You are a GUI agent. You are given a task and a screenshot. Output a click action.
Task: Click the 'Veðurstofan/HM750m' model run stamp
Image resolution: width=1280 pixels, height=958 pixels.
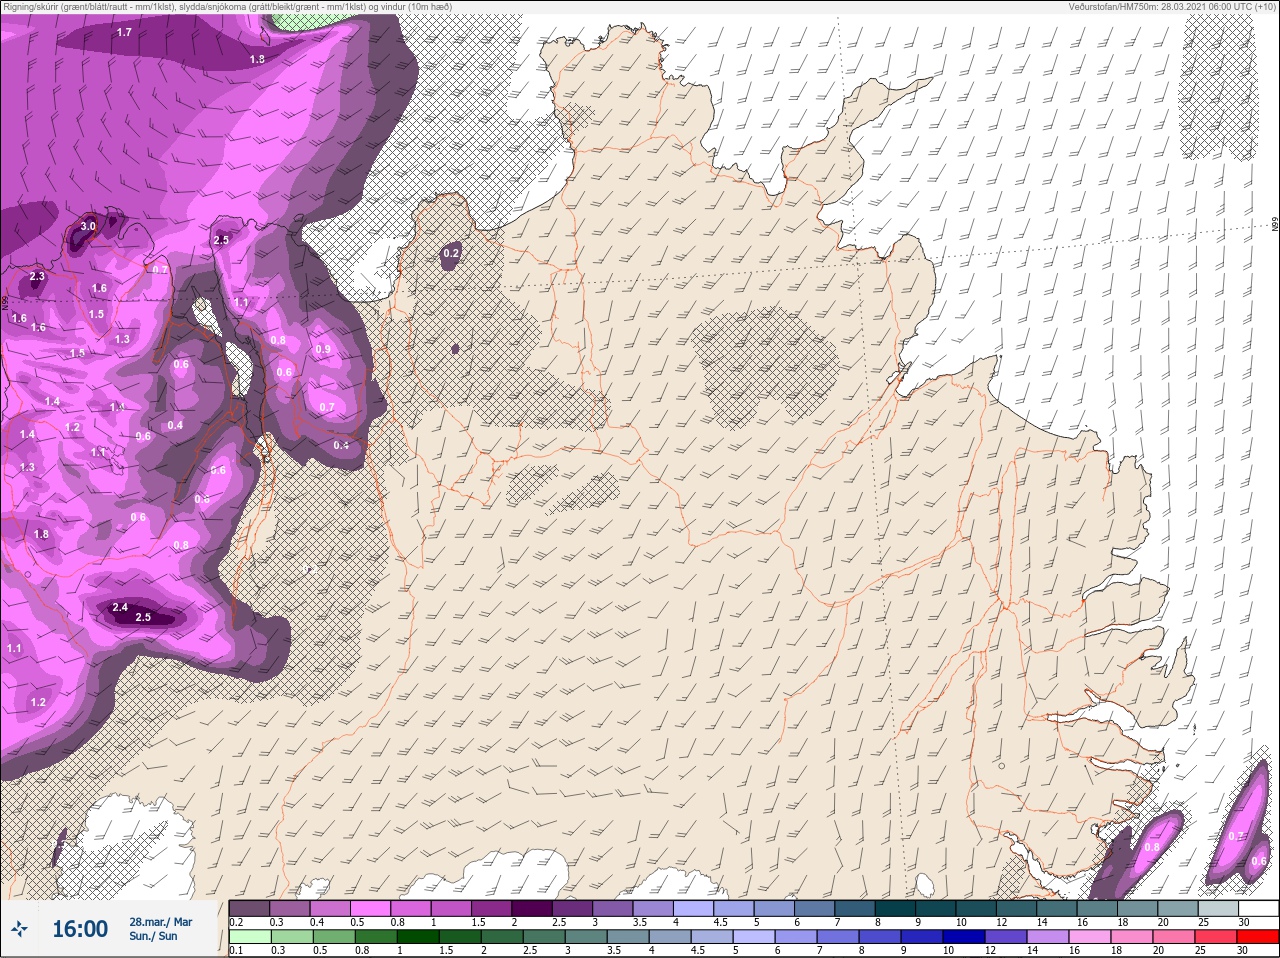tap(1174, 6)
